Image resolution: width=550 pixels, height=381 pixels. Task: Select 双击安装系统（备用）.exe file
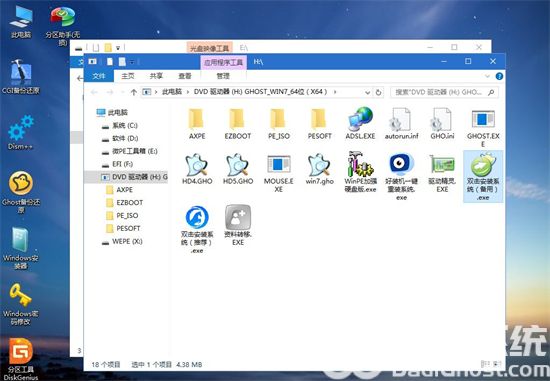483,177
